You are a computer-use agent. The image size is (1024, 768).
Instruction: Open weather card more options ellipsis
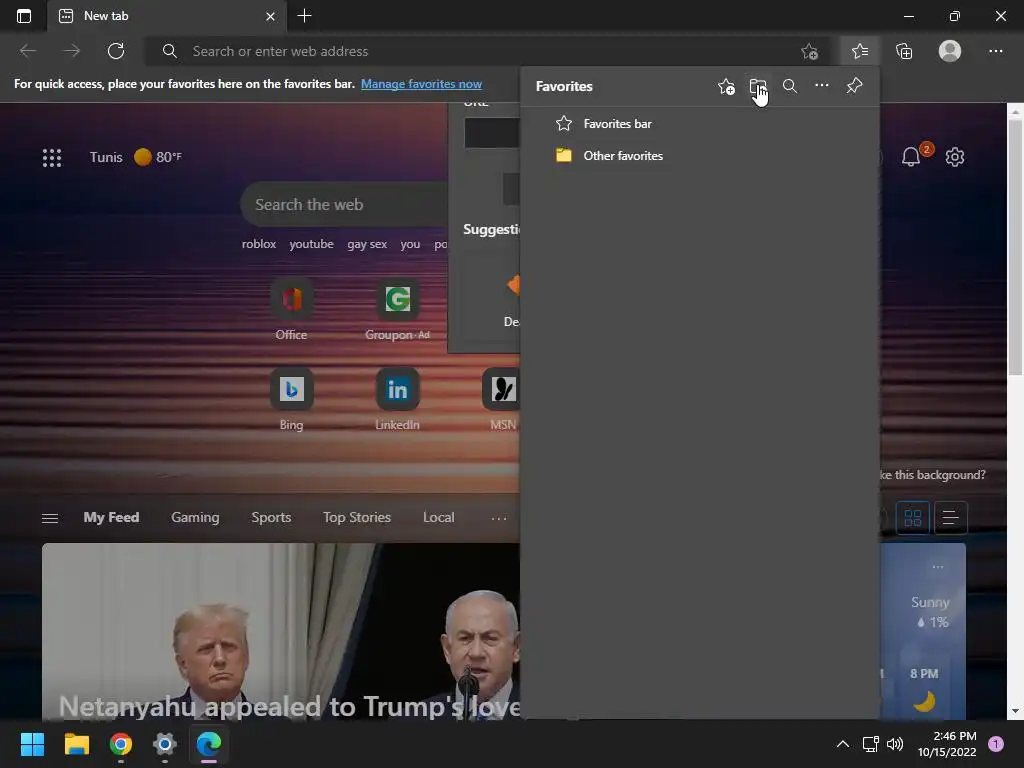click(x=938, y=567)
